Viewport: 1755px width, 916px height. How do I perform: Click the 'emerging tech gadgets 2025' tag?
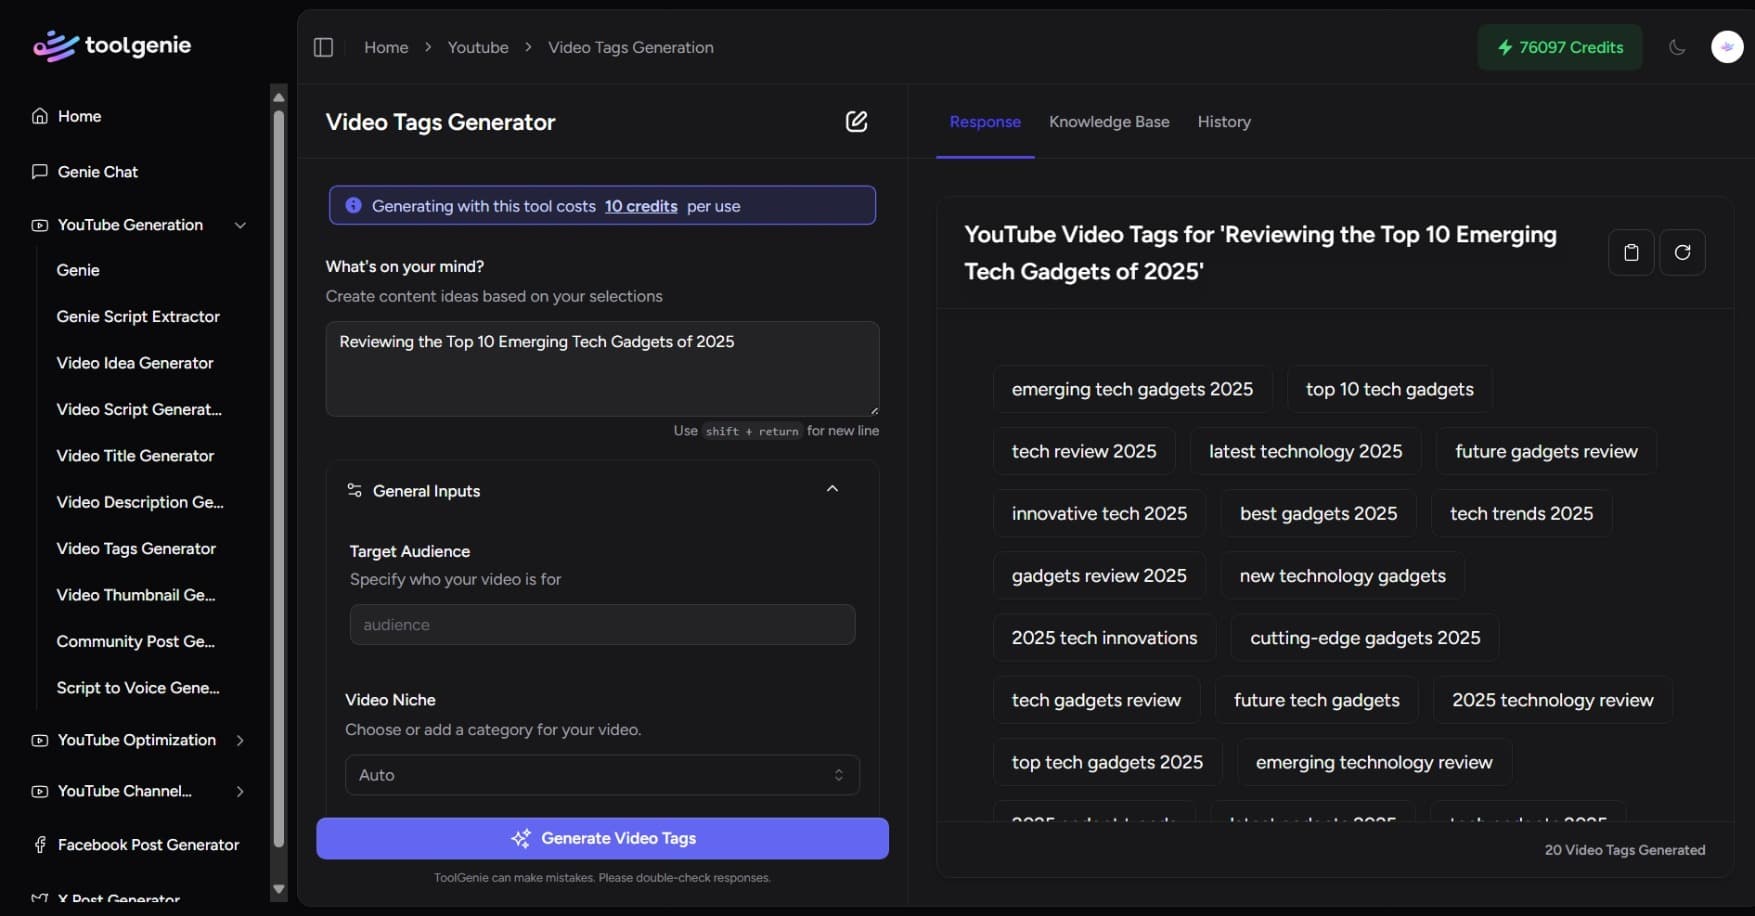coord(1132,389)
